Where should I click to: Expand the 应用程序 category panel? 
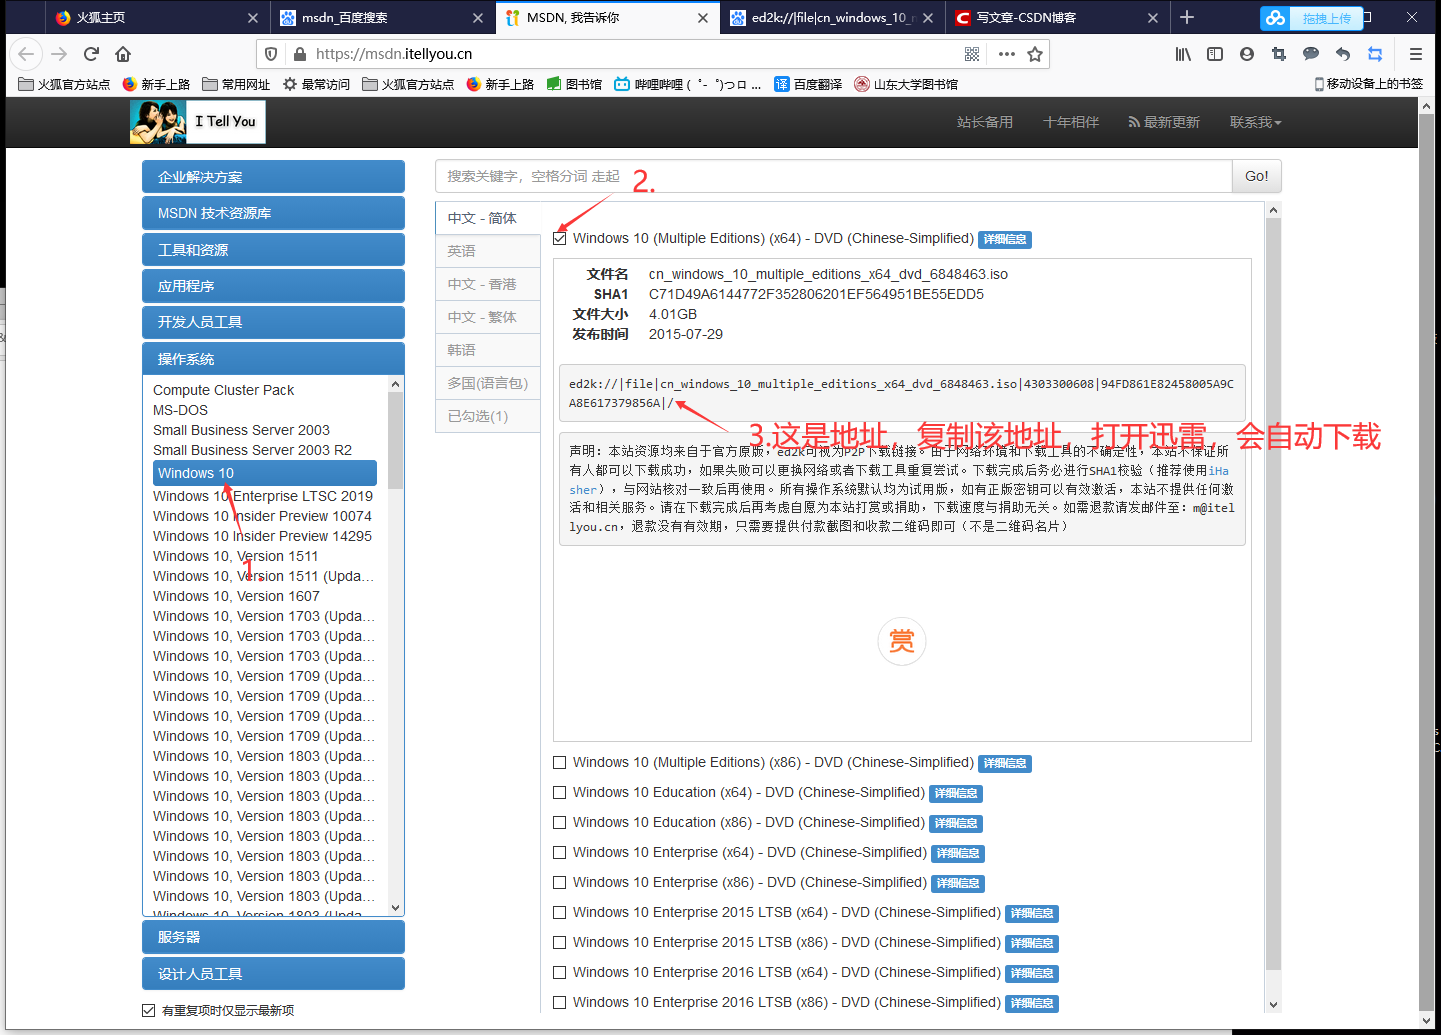pyautogui.click(x=273, y=286)
